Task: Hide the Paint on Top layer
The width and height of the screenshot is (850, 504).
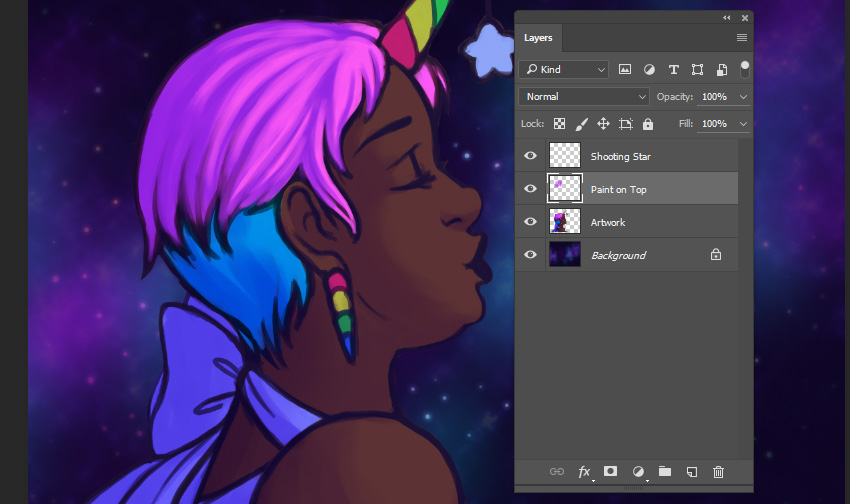Action: tap(530, 189)
